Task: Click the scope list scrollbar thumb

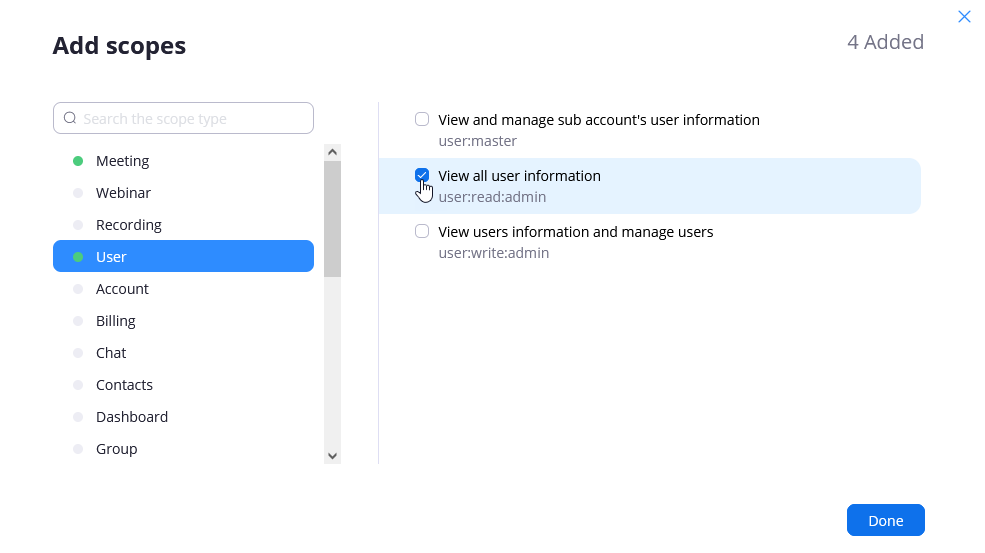Action: (332, 218)
